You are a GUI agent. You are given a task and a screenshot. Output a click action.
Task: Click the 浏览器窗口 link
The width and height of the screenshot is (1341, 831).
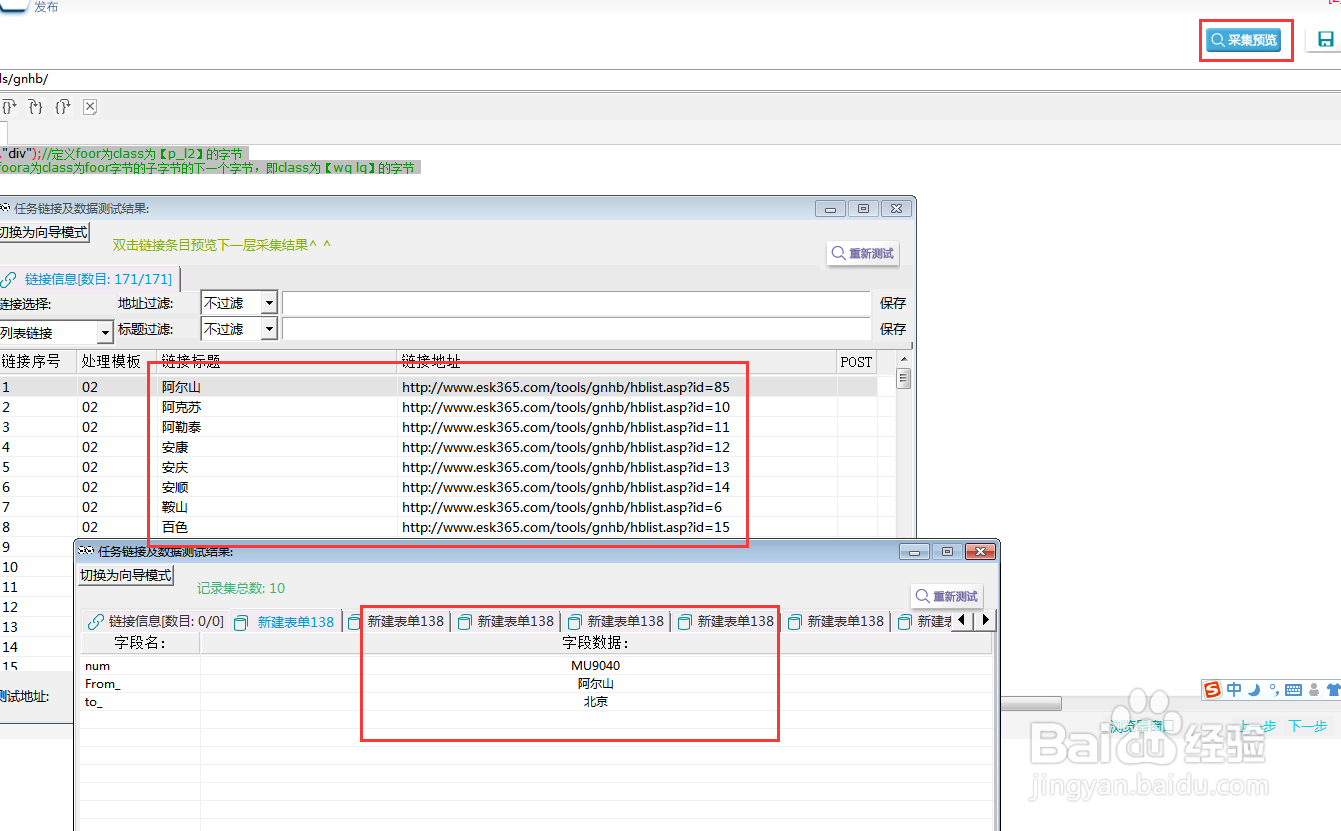click(x=1142, y=727)
